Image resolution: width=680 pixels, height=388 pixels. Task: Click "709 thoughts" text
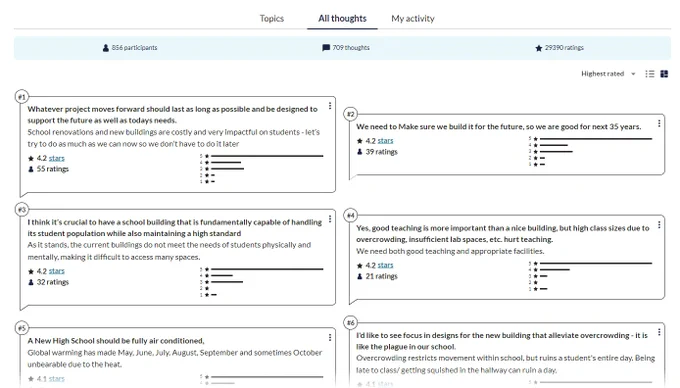pos(351,48)
